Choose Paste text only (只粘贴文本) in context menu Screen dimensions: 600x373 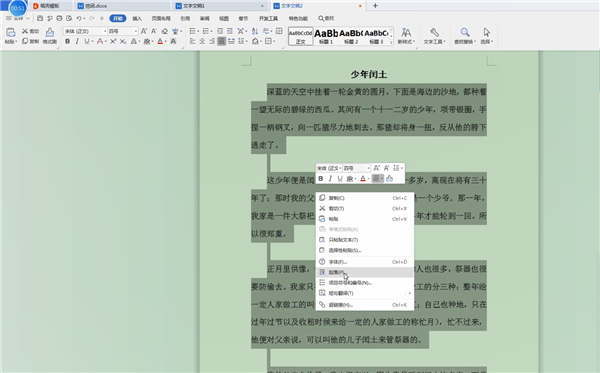pos(365,240)
